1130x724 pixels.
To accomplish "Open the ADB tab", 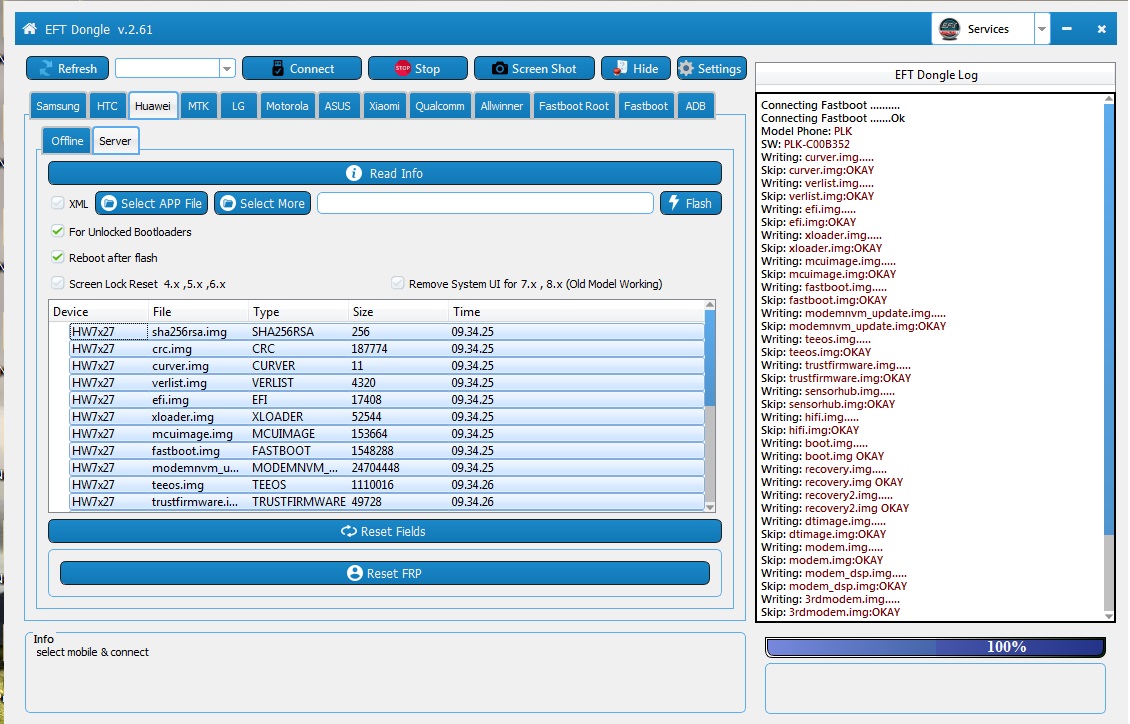I will coord(695,106).
